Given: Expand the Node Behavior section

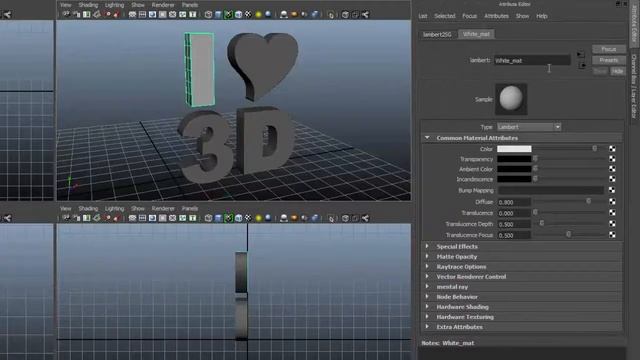Looking at the screenshot, I should pos(427,296).
